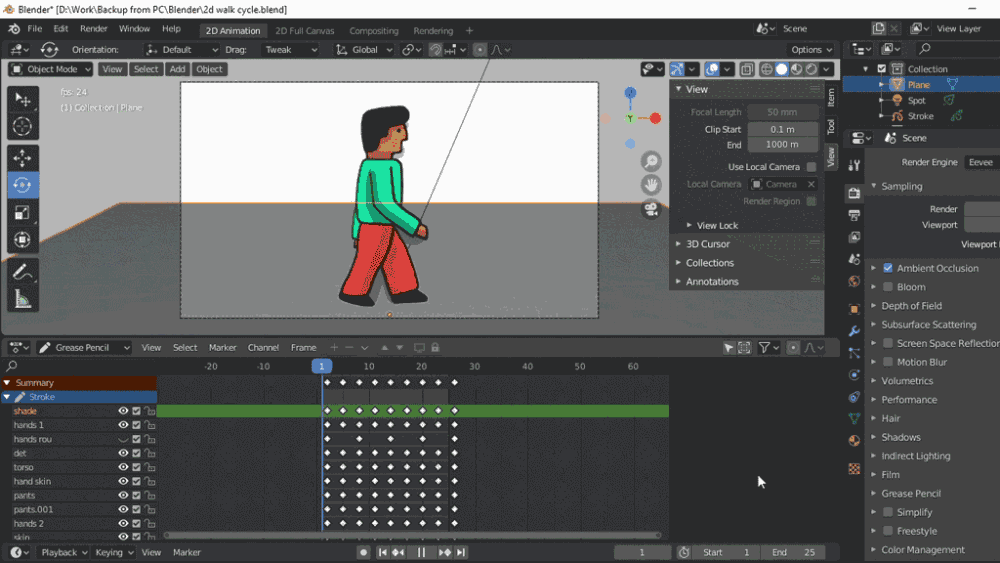
Task: Select the Spot light in outliner
Action: tap(916, 100)
